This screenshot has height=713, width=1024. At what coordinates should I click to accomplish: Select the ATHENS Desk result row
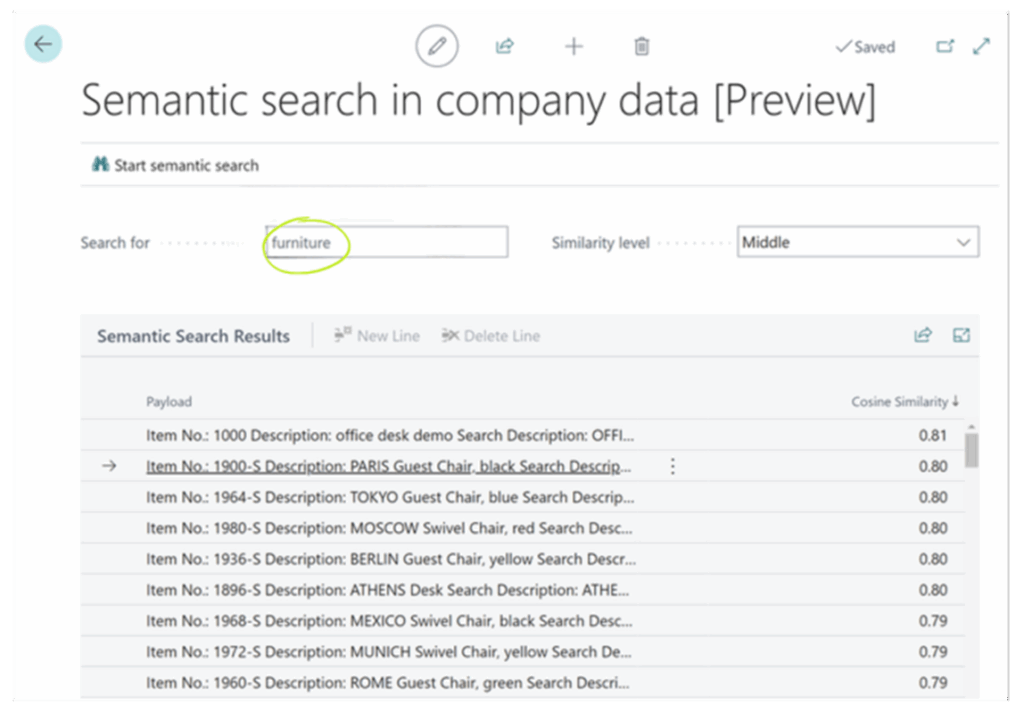pyautogui.click(x=388, y=590)
